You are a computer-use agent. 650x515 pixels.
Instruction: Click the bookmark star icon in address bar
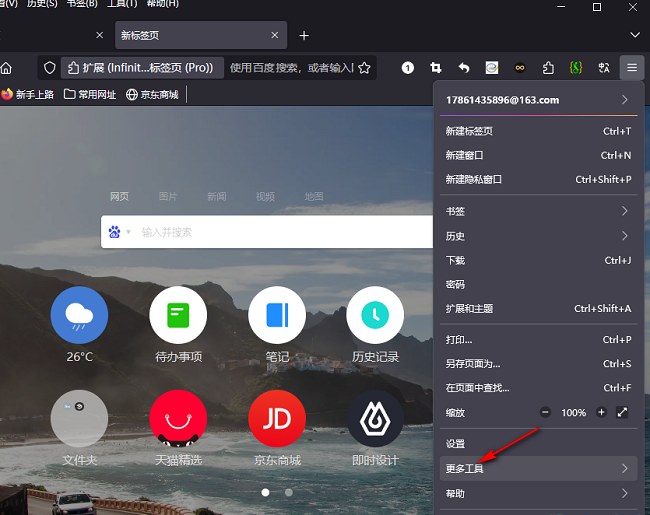click(x=365, y=68)
